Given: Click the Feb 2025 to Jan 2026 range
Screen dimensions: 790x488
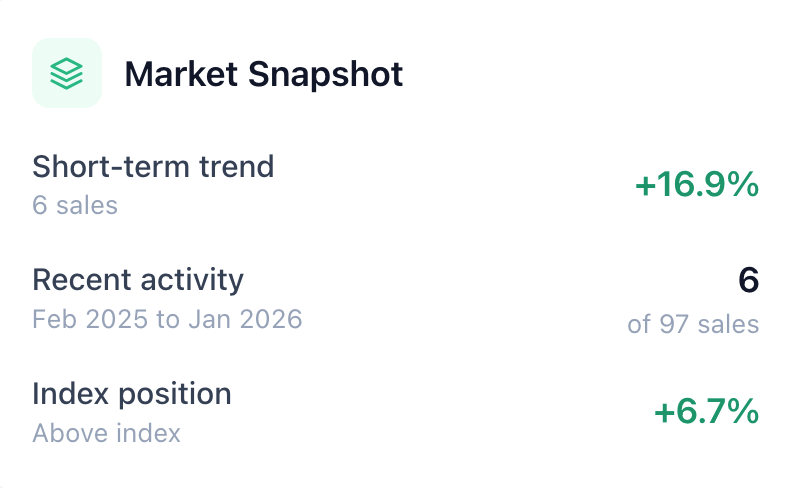Looking at the screenshot, I should point(167,319).
